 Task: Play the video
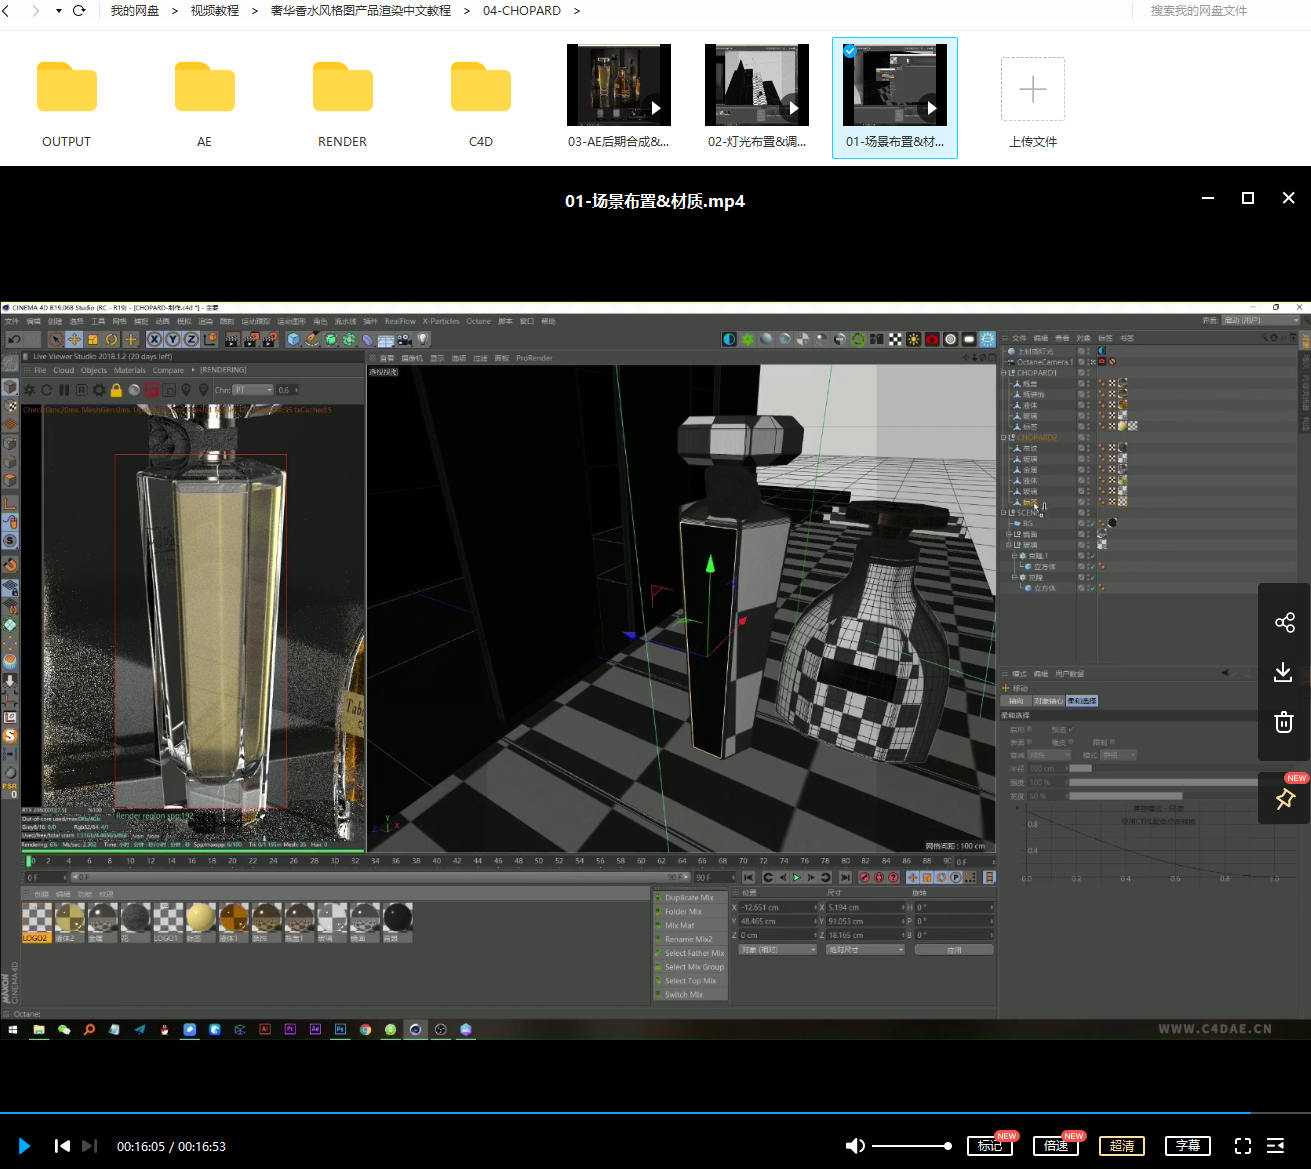(24, 1146)
